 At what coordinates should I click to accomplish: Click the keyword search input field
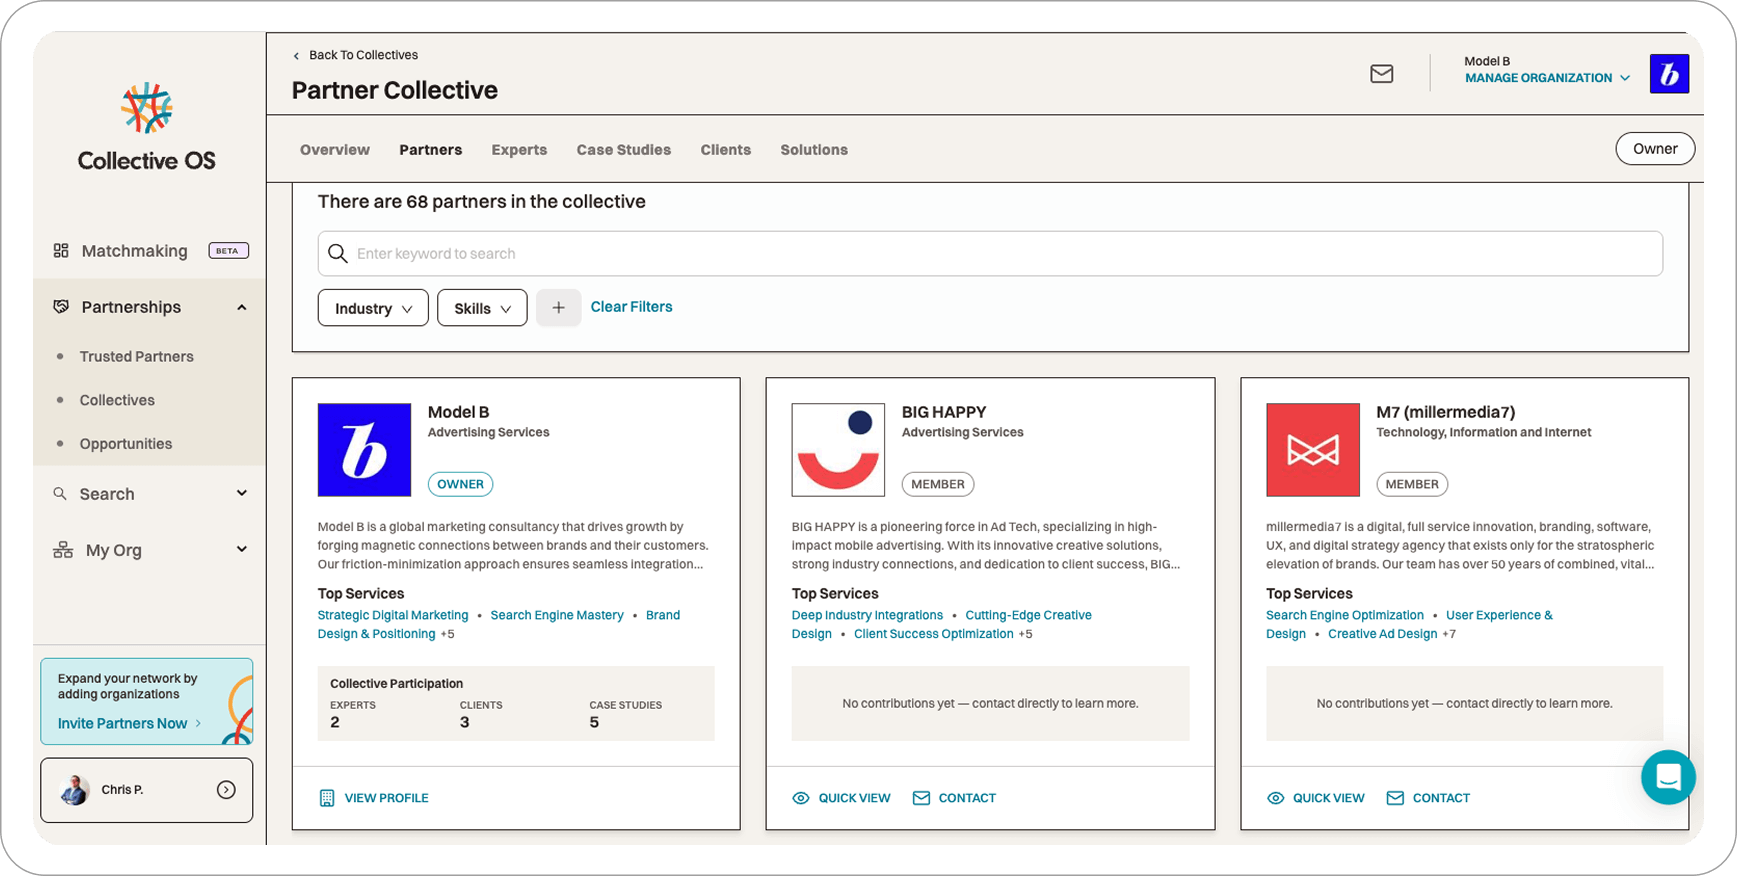coord(990,254)
